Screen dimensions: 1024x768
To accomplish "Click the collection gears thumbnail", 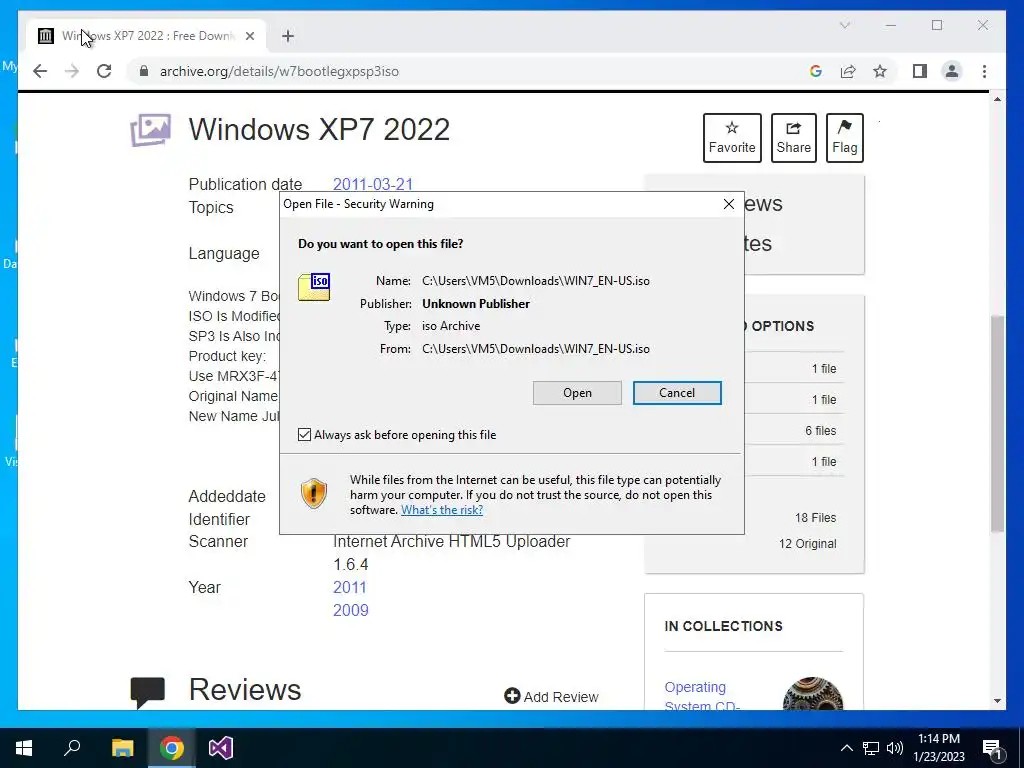I will coord(812,694).
